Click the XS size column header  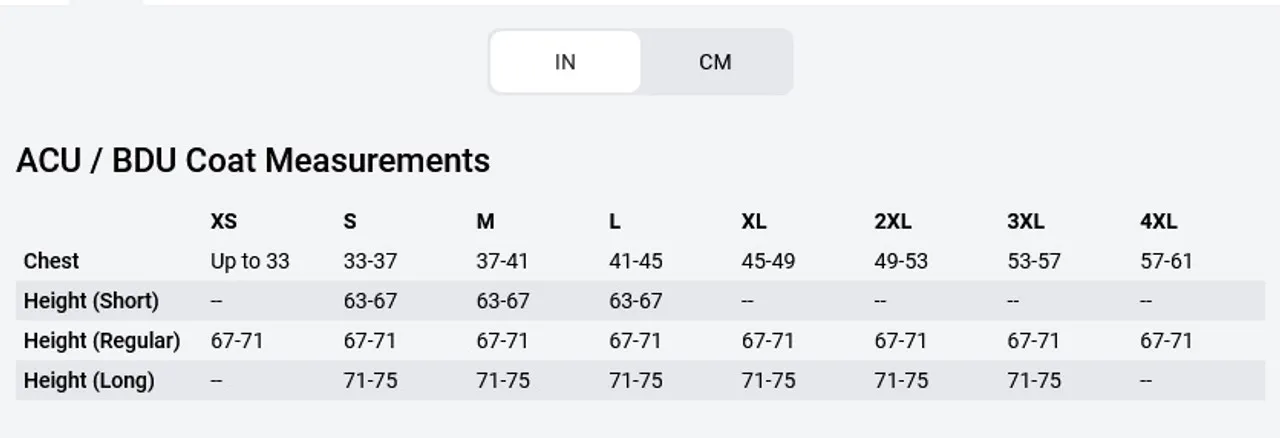pos(224,221)
